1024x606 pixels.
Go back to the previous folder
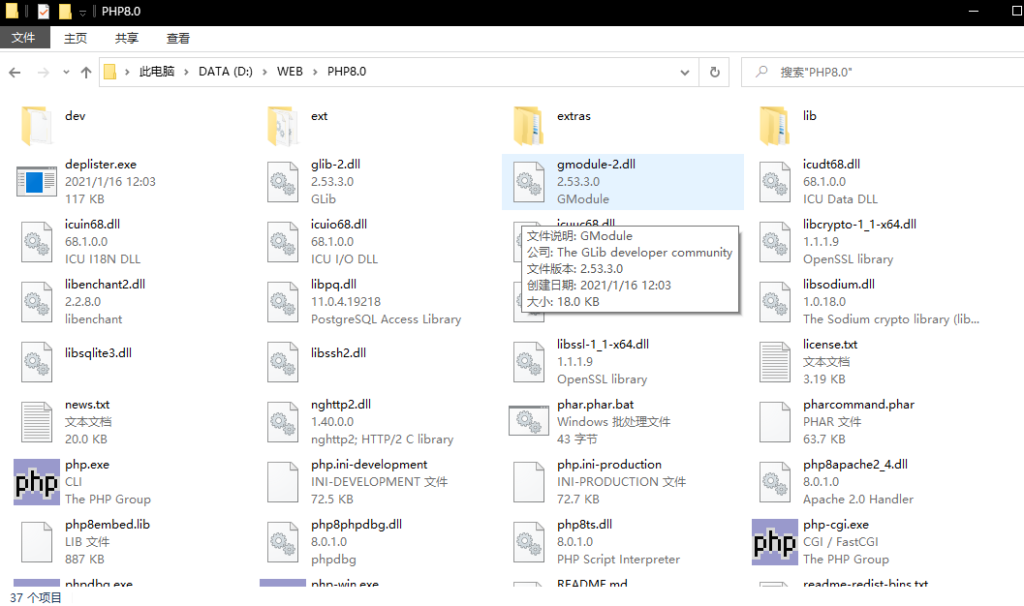coord(15,72)
